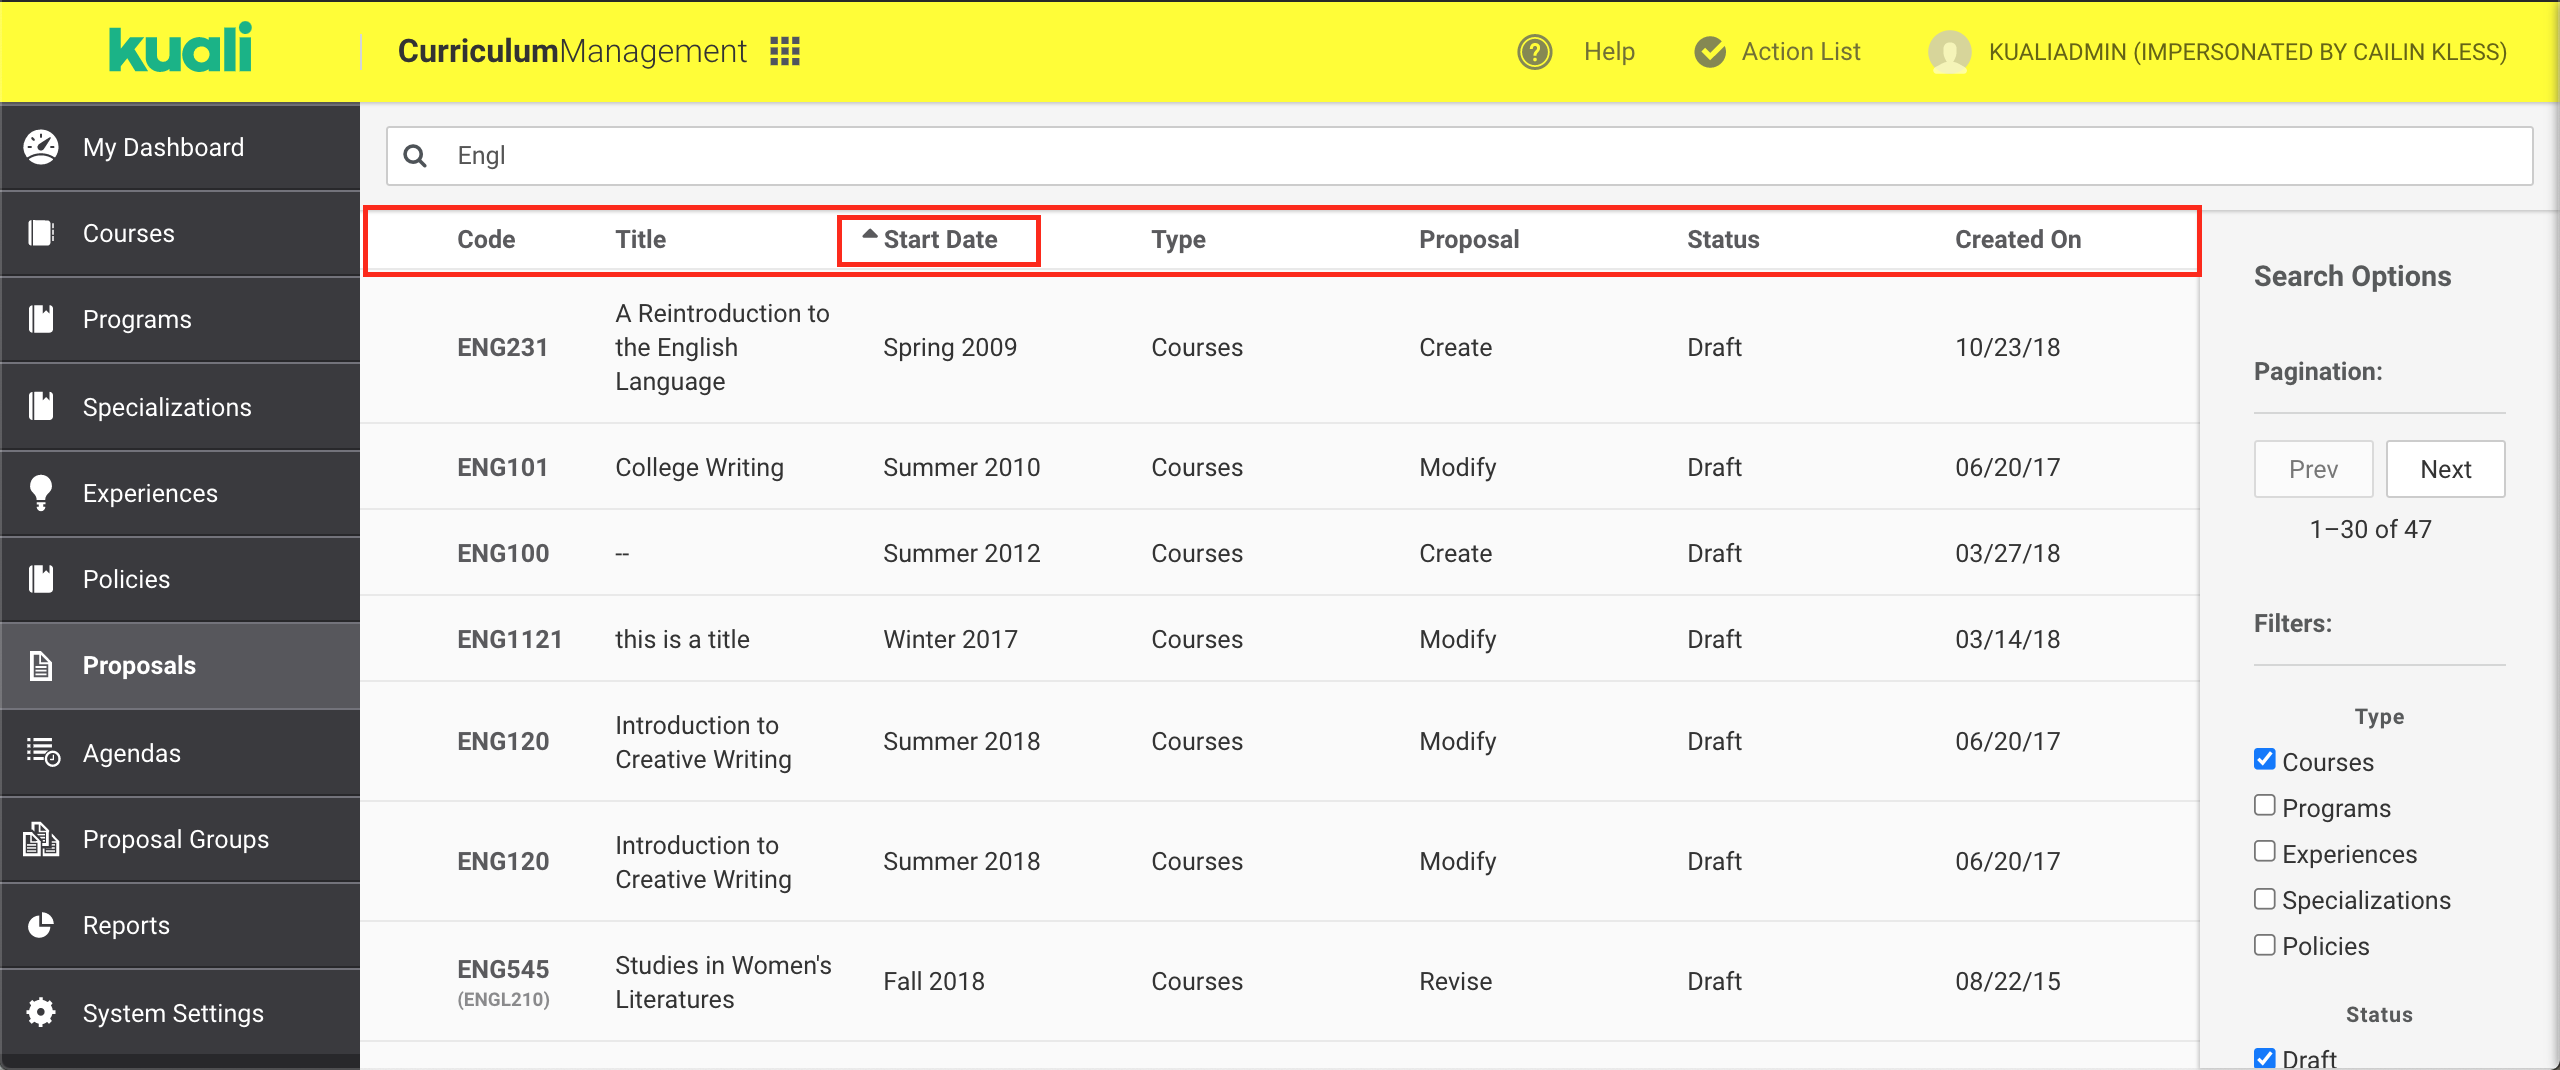Go to the Next results page
2560x1070 pixels.
coord(2445,468)
